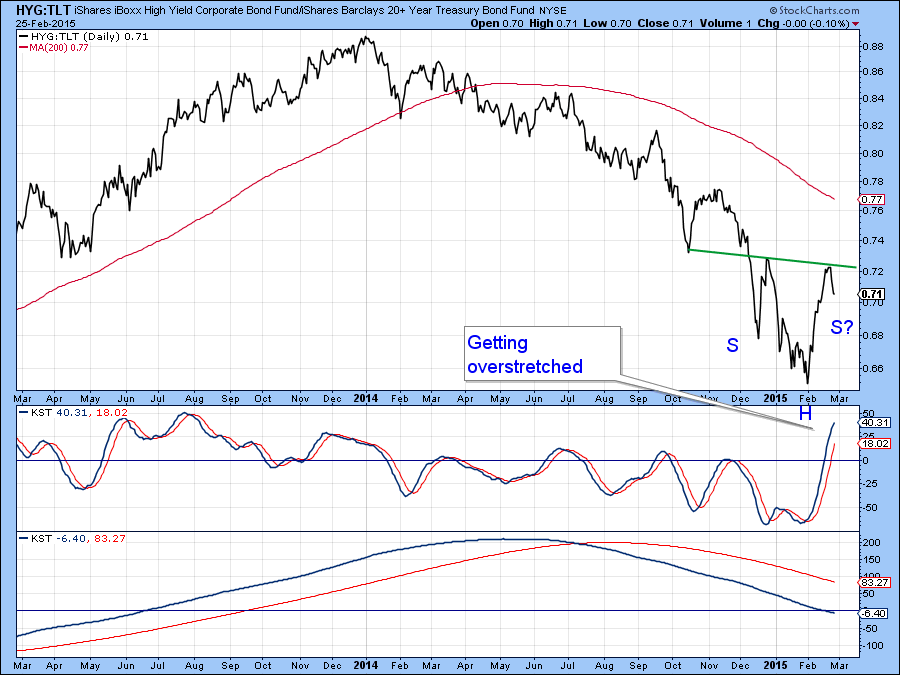Click the 0.74 price axis label
This screenshot has width=900, height=675.
pos(873,240)
